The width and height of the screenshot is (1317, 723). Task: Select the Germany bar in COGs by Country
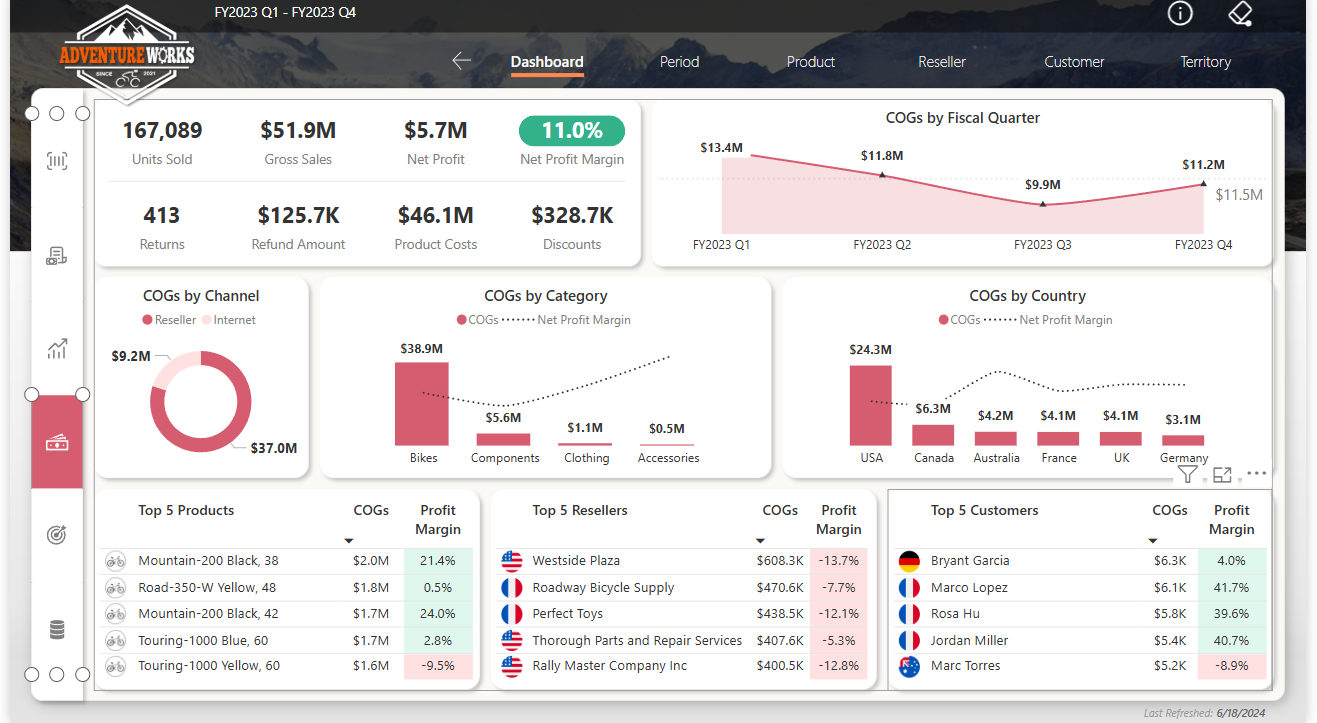coord(1183,441)
